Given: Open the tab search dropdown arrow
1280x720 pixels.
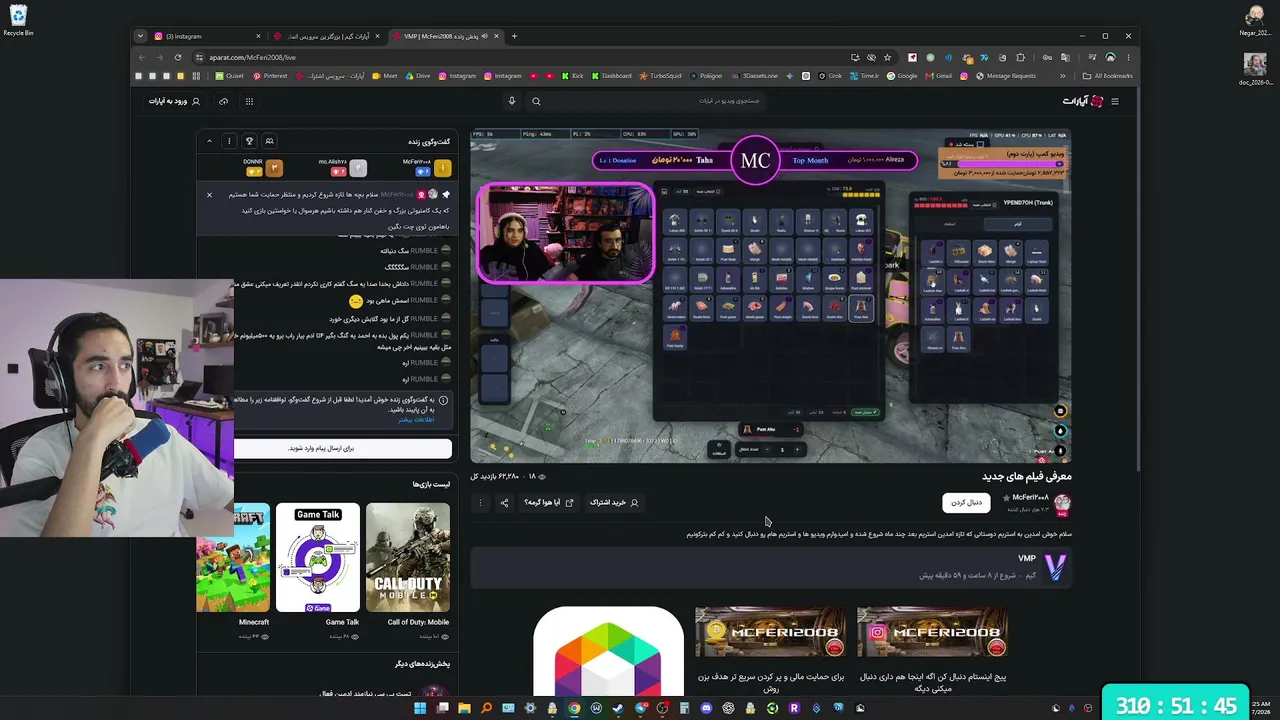Looking at the screenshot, I should (x=140, y=37).
